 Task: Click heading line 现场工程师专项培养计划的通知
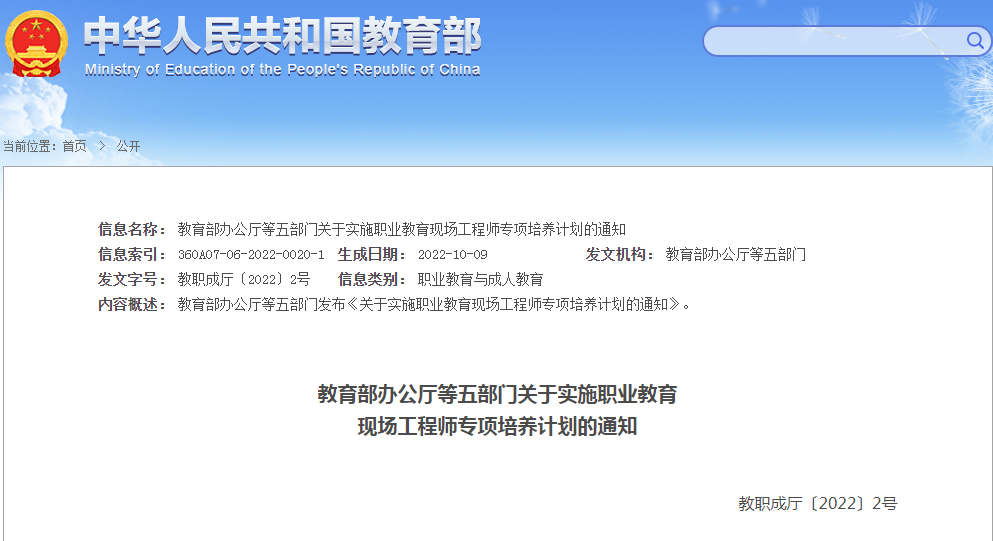pyautogui.click(x=497, y=428)
